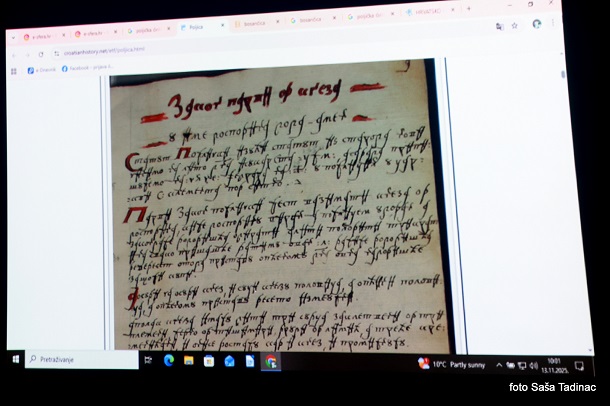Open File Explorer from the taskbar
Viewport: 610px width, 406px height.
pos(188,360)
